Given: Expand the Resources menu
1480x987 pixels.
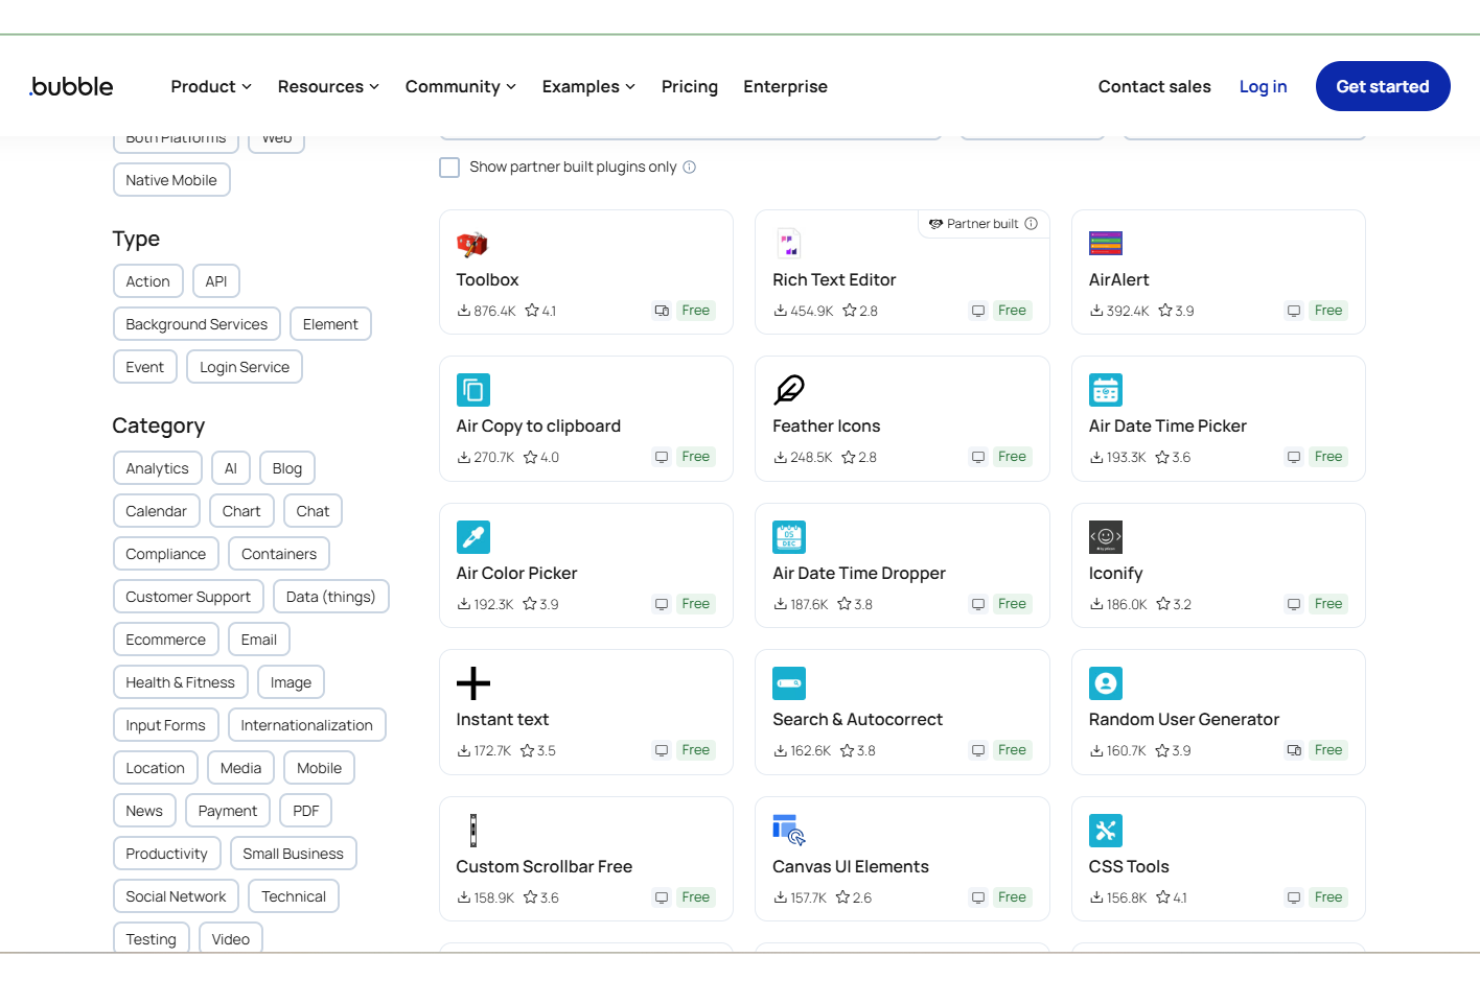Looking at the screenshot, I should 328,87.
